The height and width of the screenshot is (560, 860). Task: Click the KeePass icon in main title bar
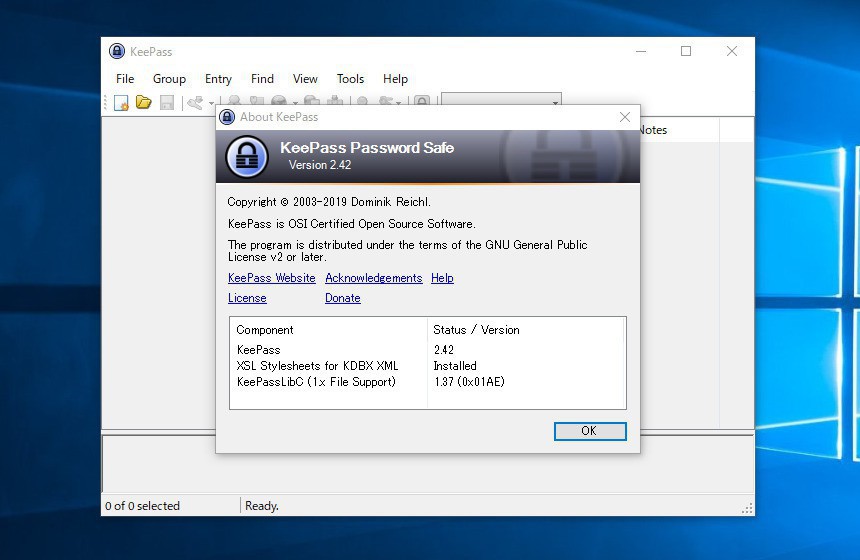(117, 52)
